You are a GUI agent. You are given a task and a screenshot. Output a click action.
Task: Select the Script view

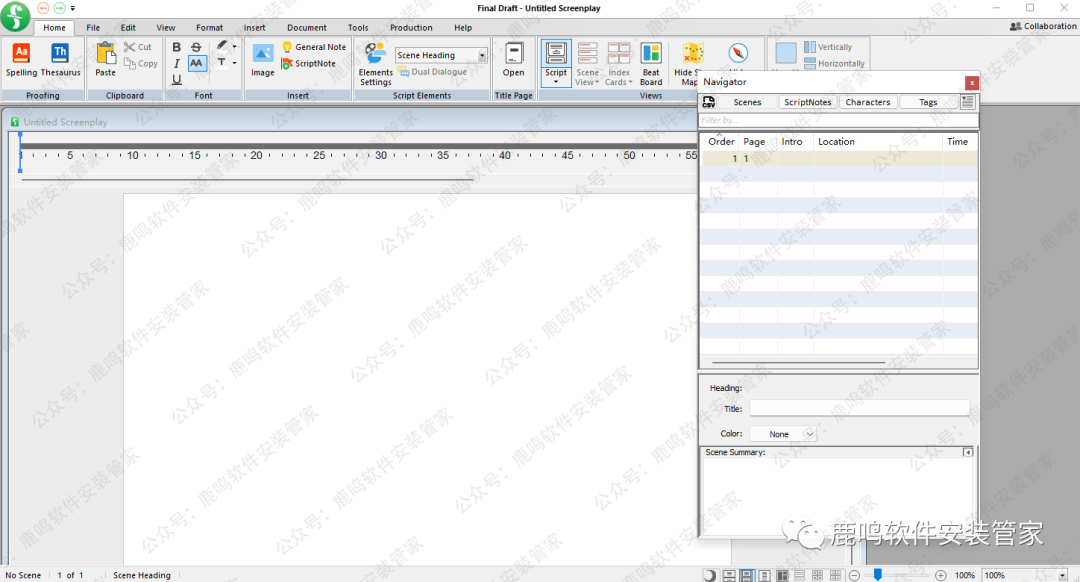[556, 63]
